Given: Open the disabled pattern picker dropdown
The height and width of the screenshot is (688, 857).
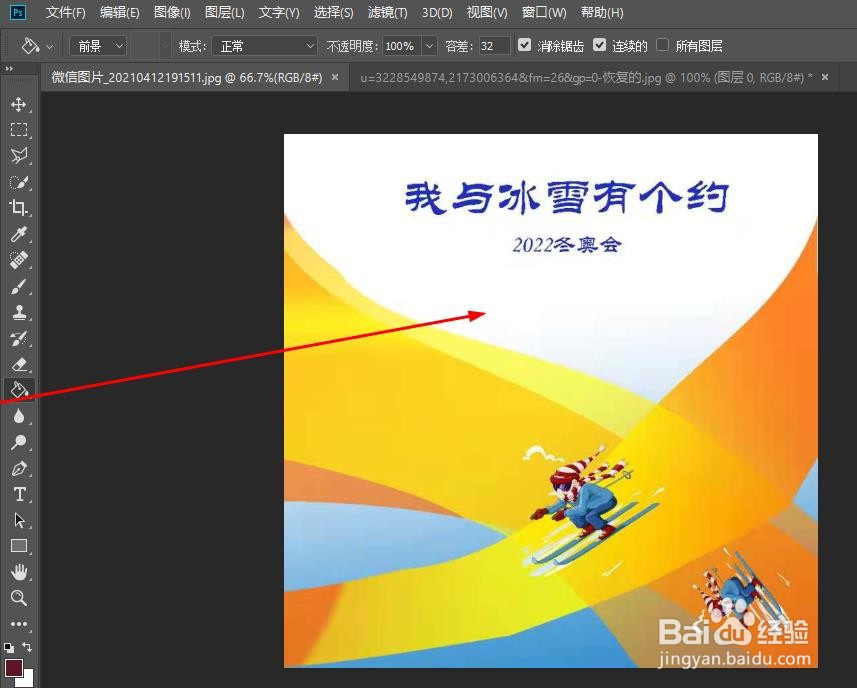Looking at the screenshot, I should 165,46.
